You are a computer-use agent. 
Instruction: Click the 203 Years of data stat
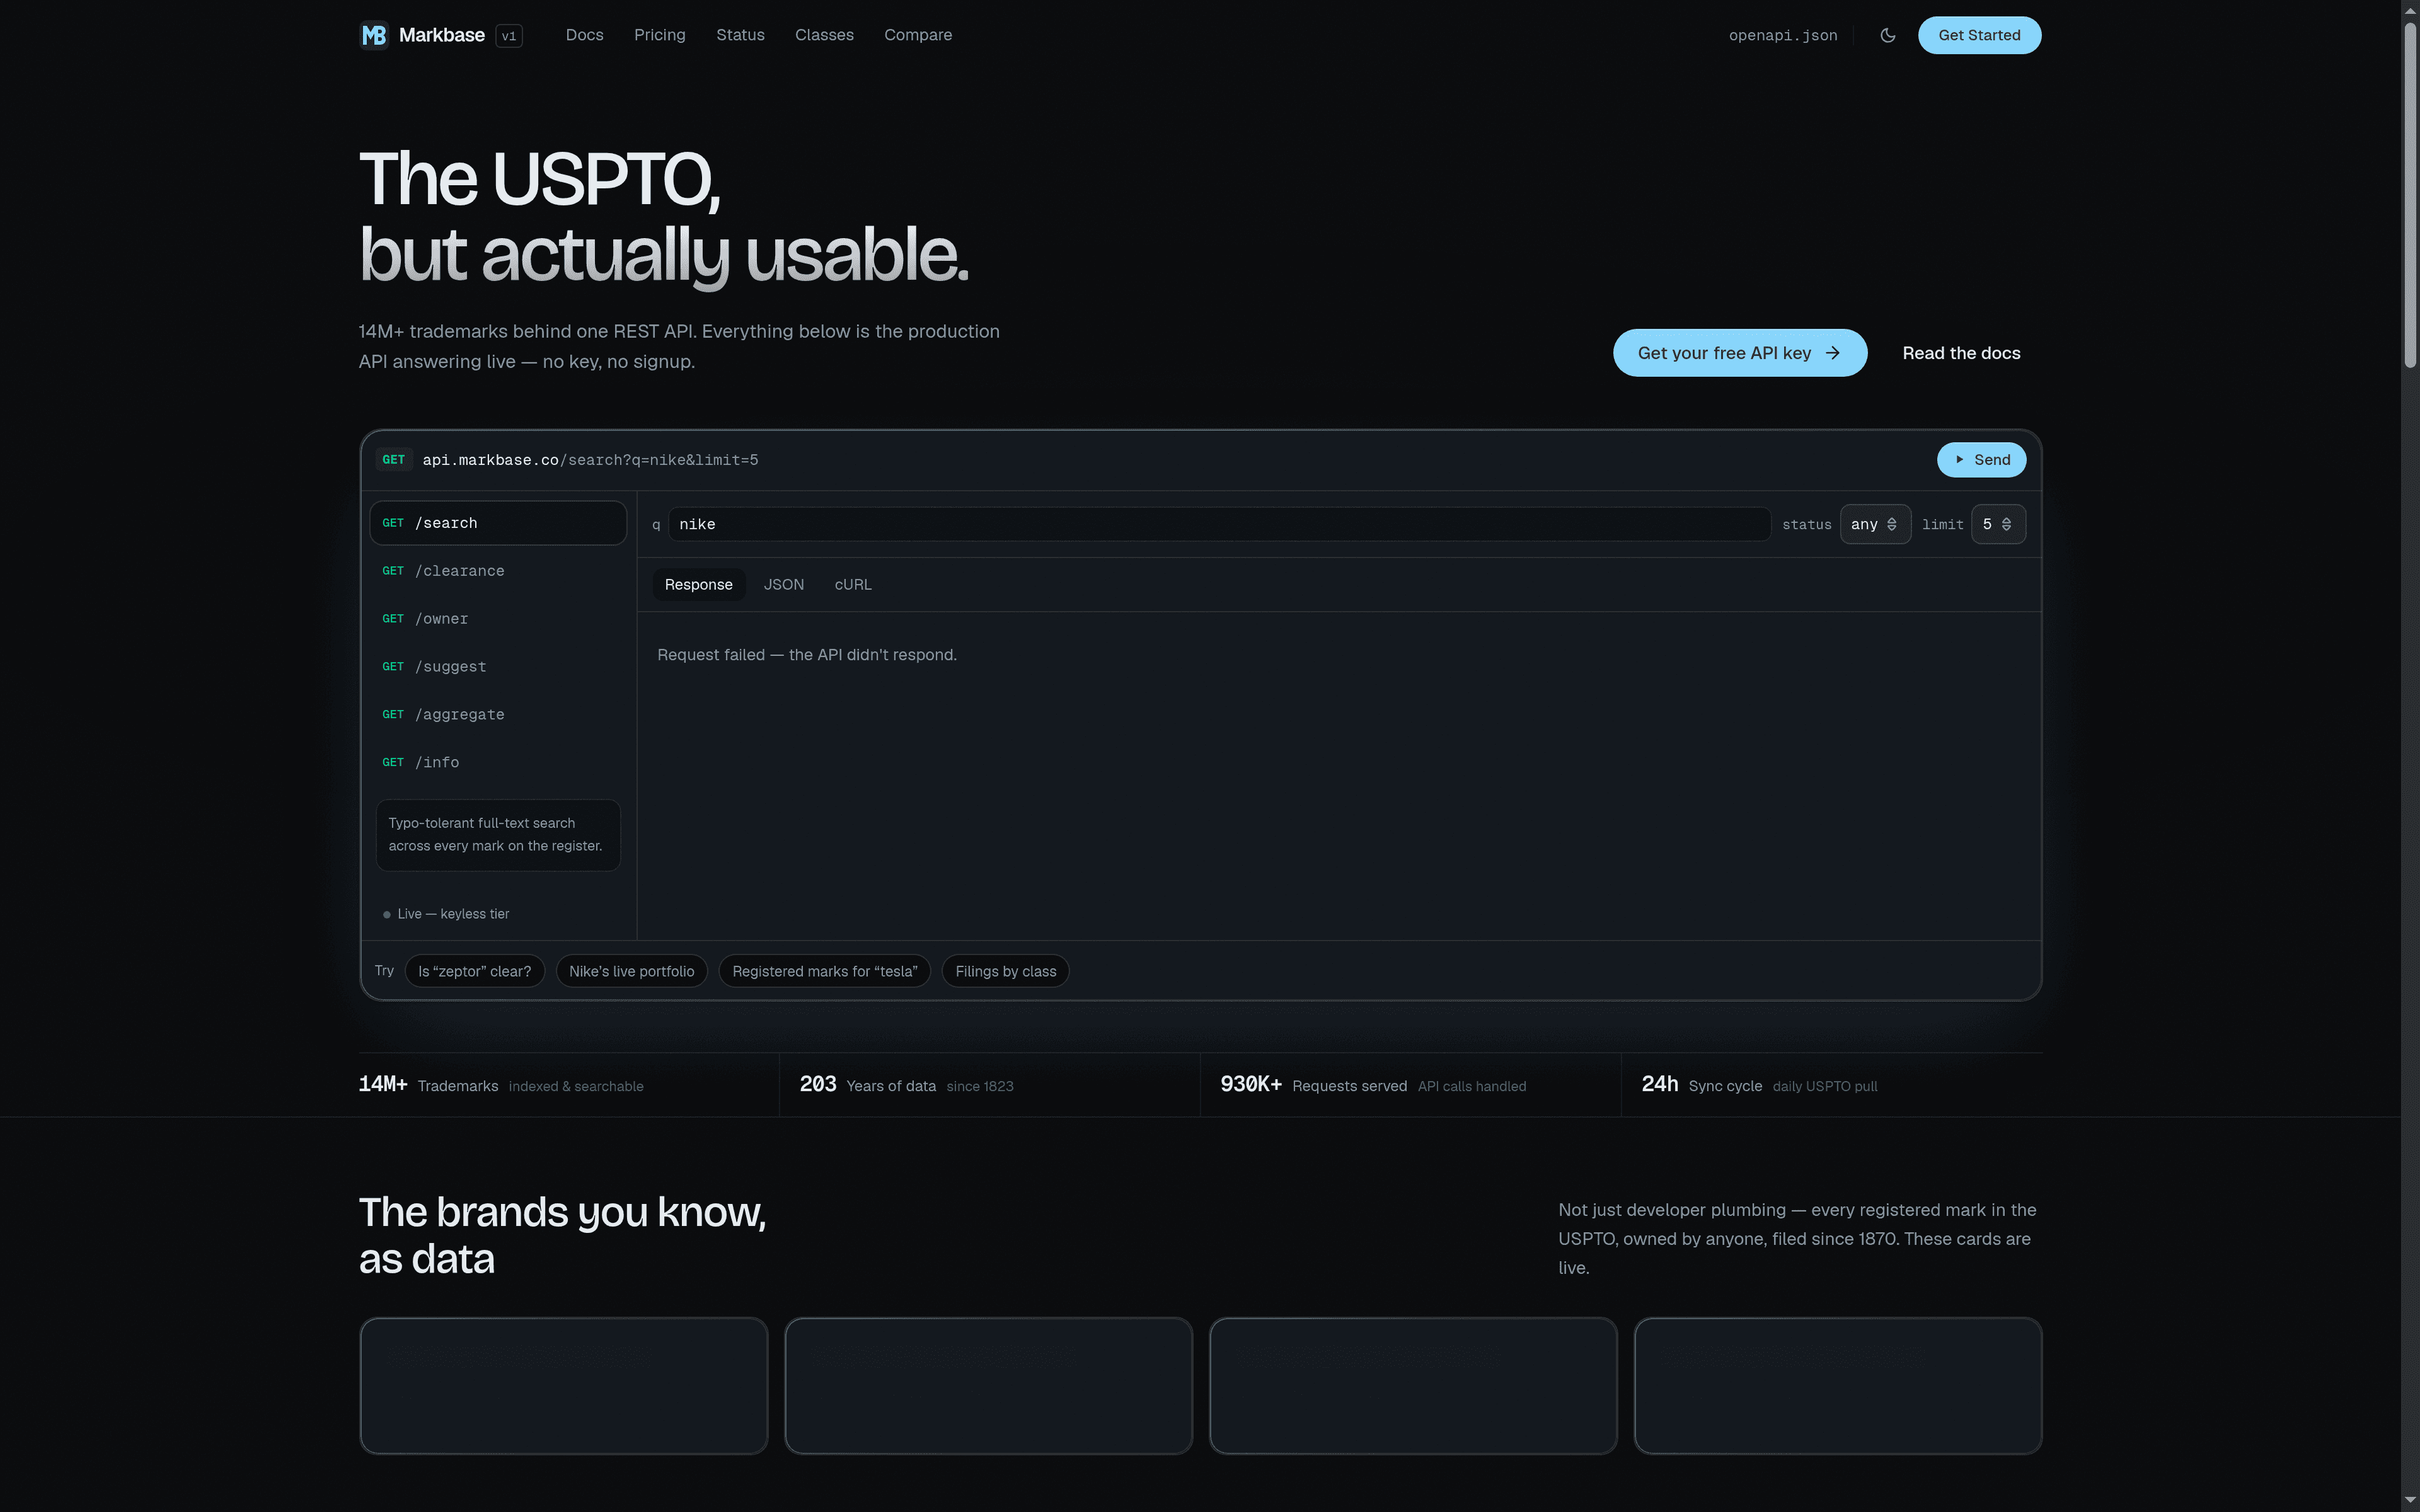906,1085
